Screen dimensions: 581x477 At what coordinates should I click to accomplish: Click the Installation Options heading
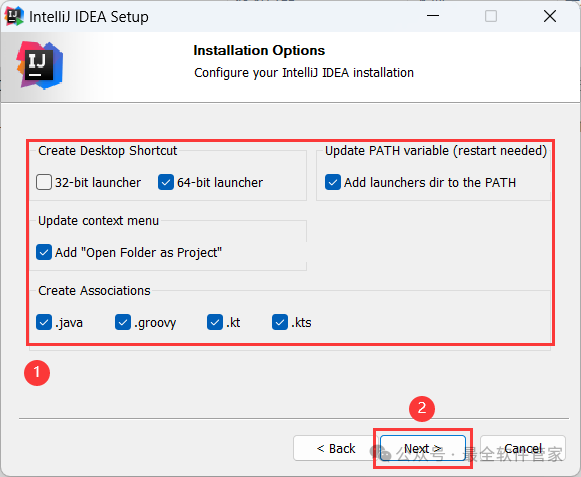pyautogui.click(x=259, y=50)
